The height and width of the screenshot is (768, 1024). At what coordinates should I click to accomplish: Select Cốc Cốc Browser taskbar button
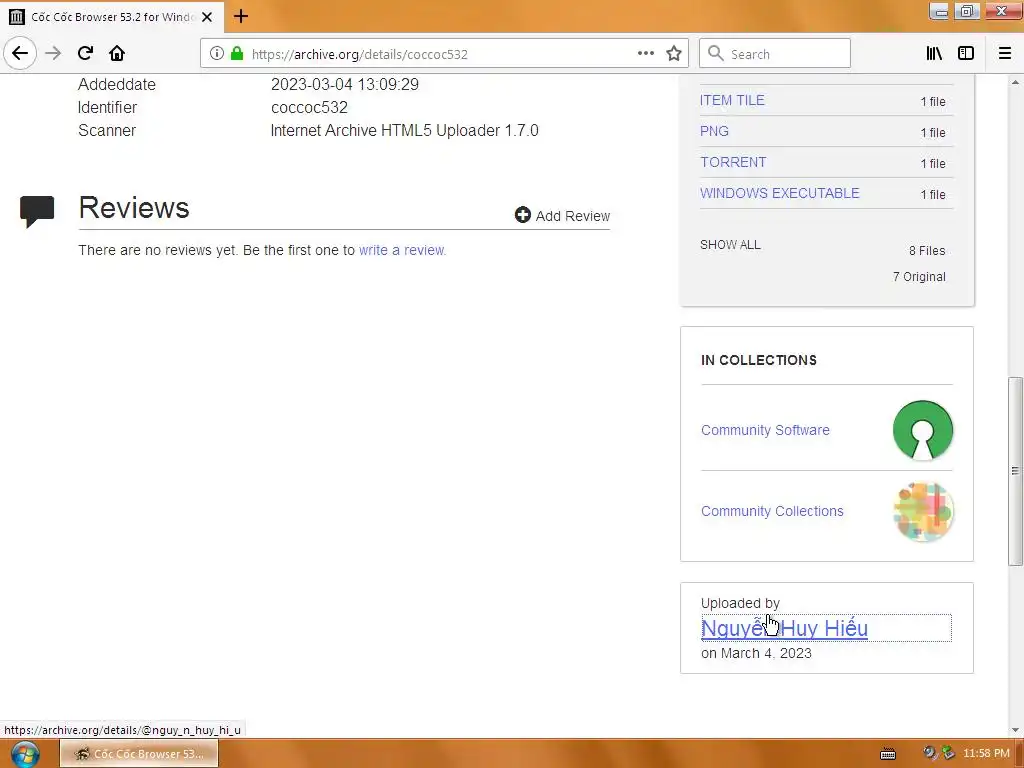(x=139, y=754)
